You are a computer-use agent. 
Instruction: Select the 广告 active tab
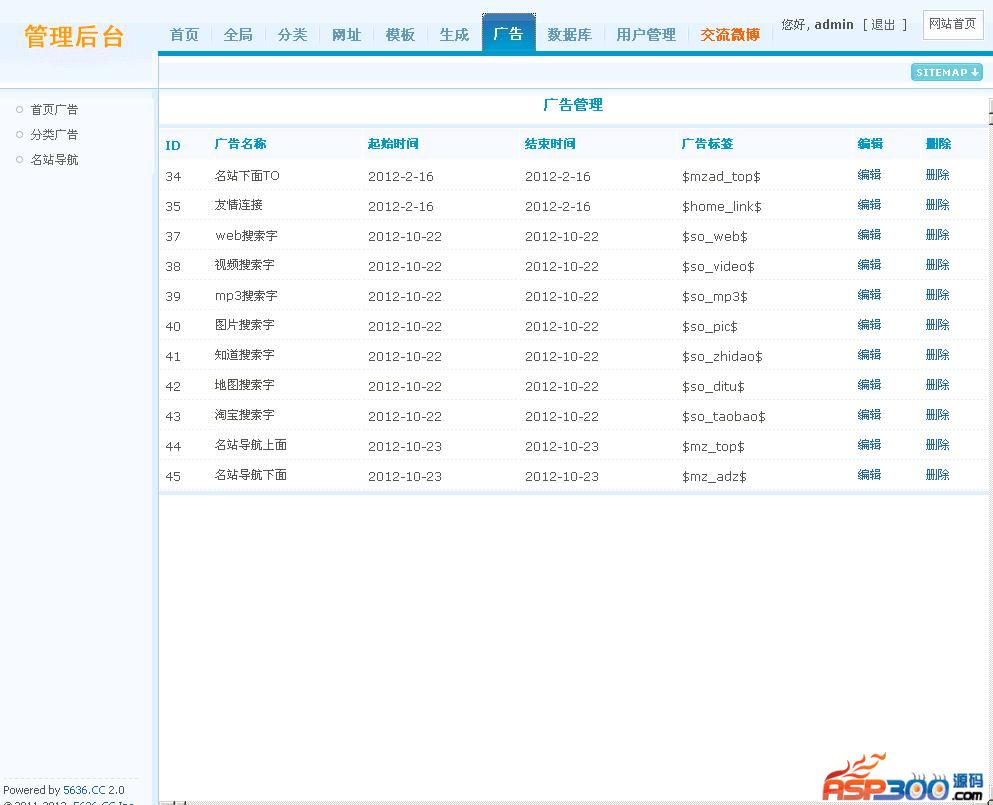point(509,34)
